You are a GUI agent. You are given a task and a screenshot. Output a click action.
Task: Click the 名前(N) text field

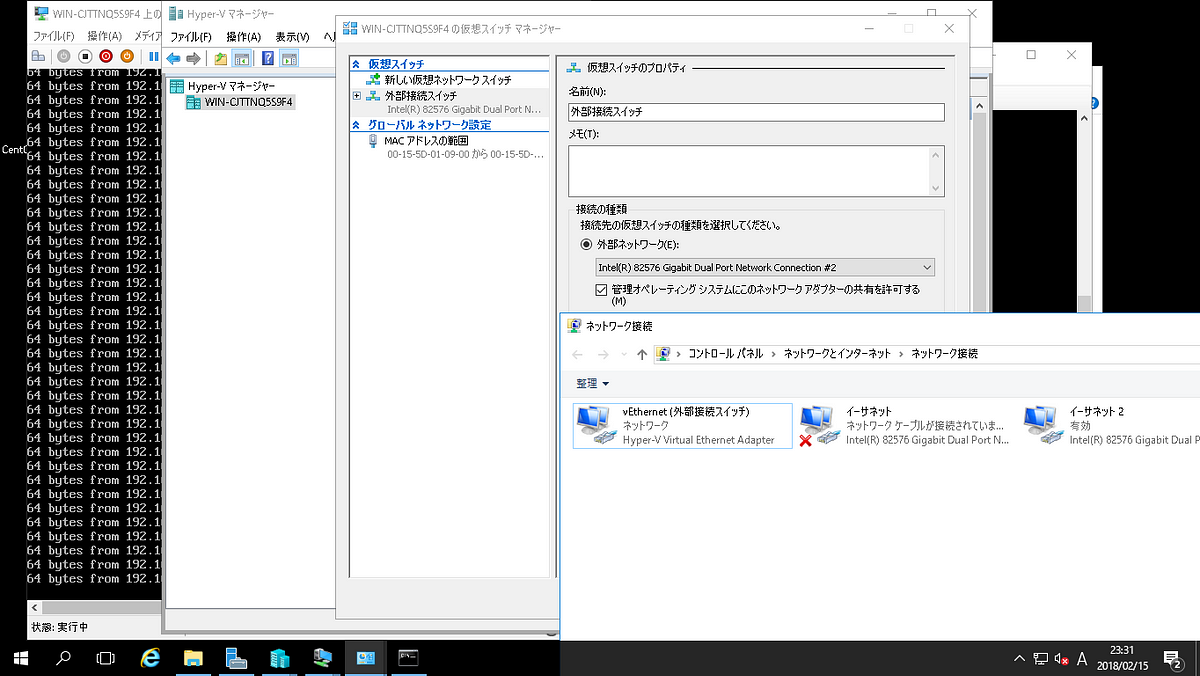[x=756, y=112]
